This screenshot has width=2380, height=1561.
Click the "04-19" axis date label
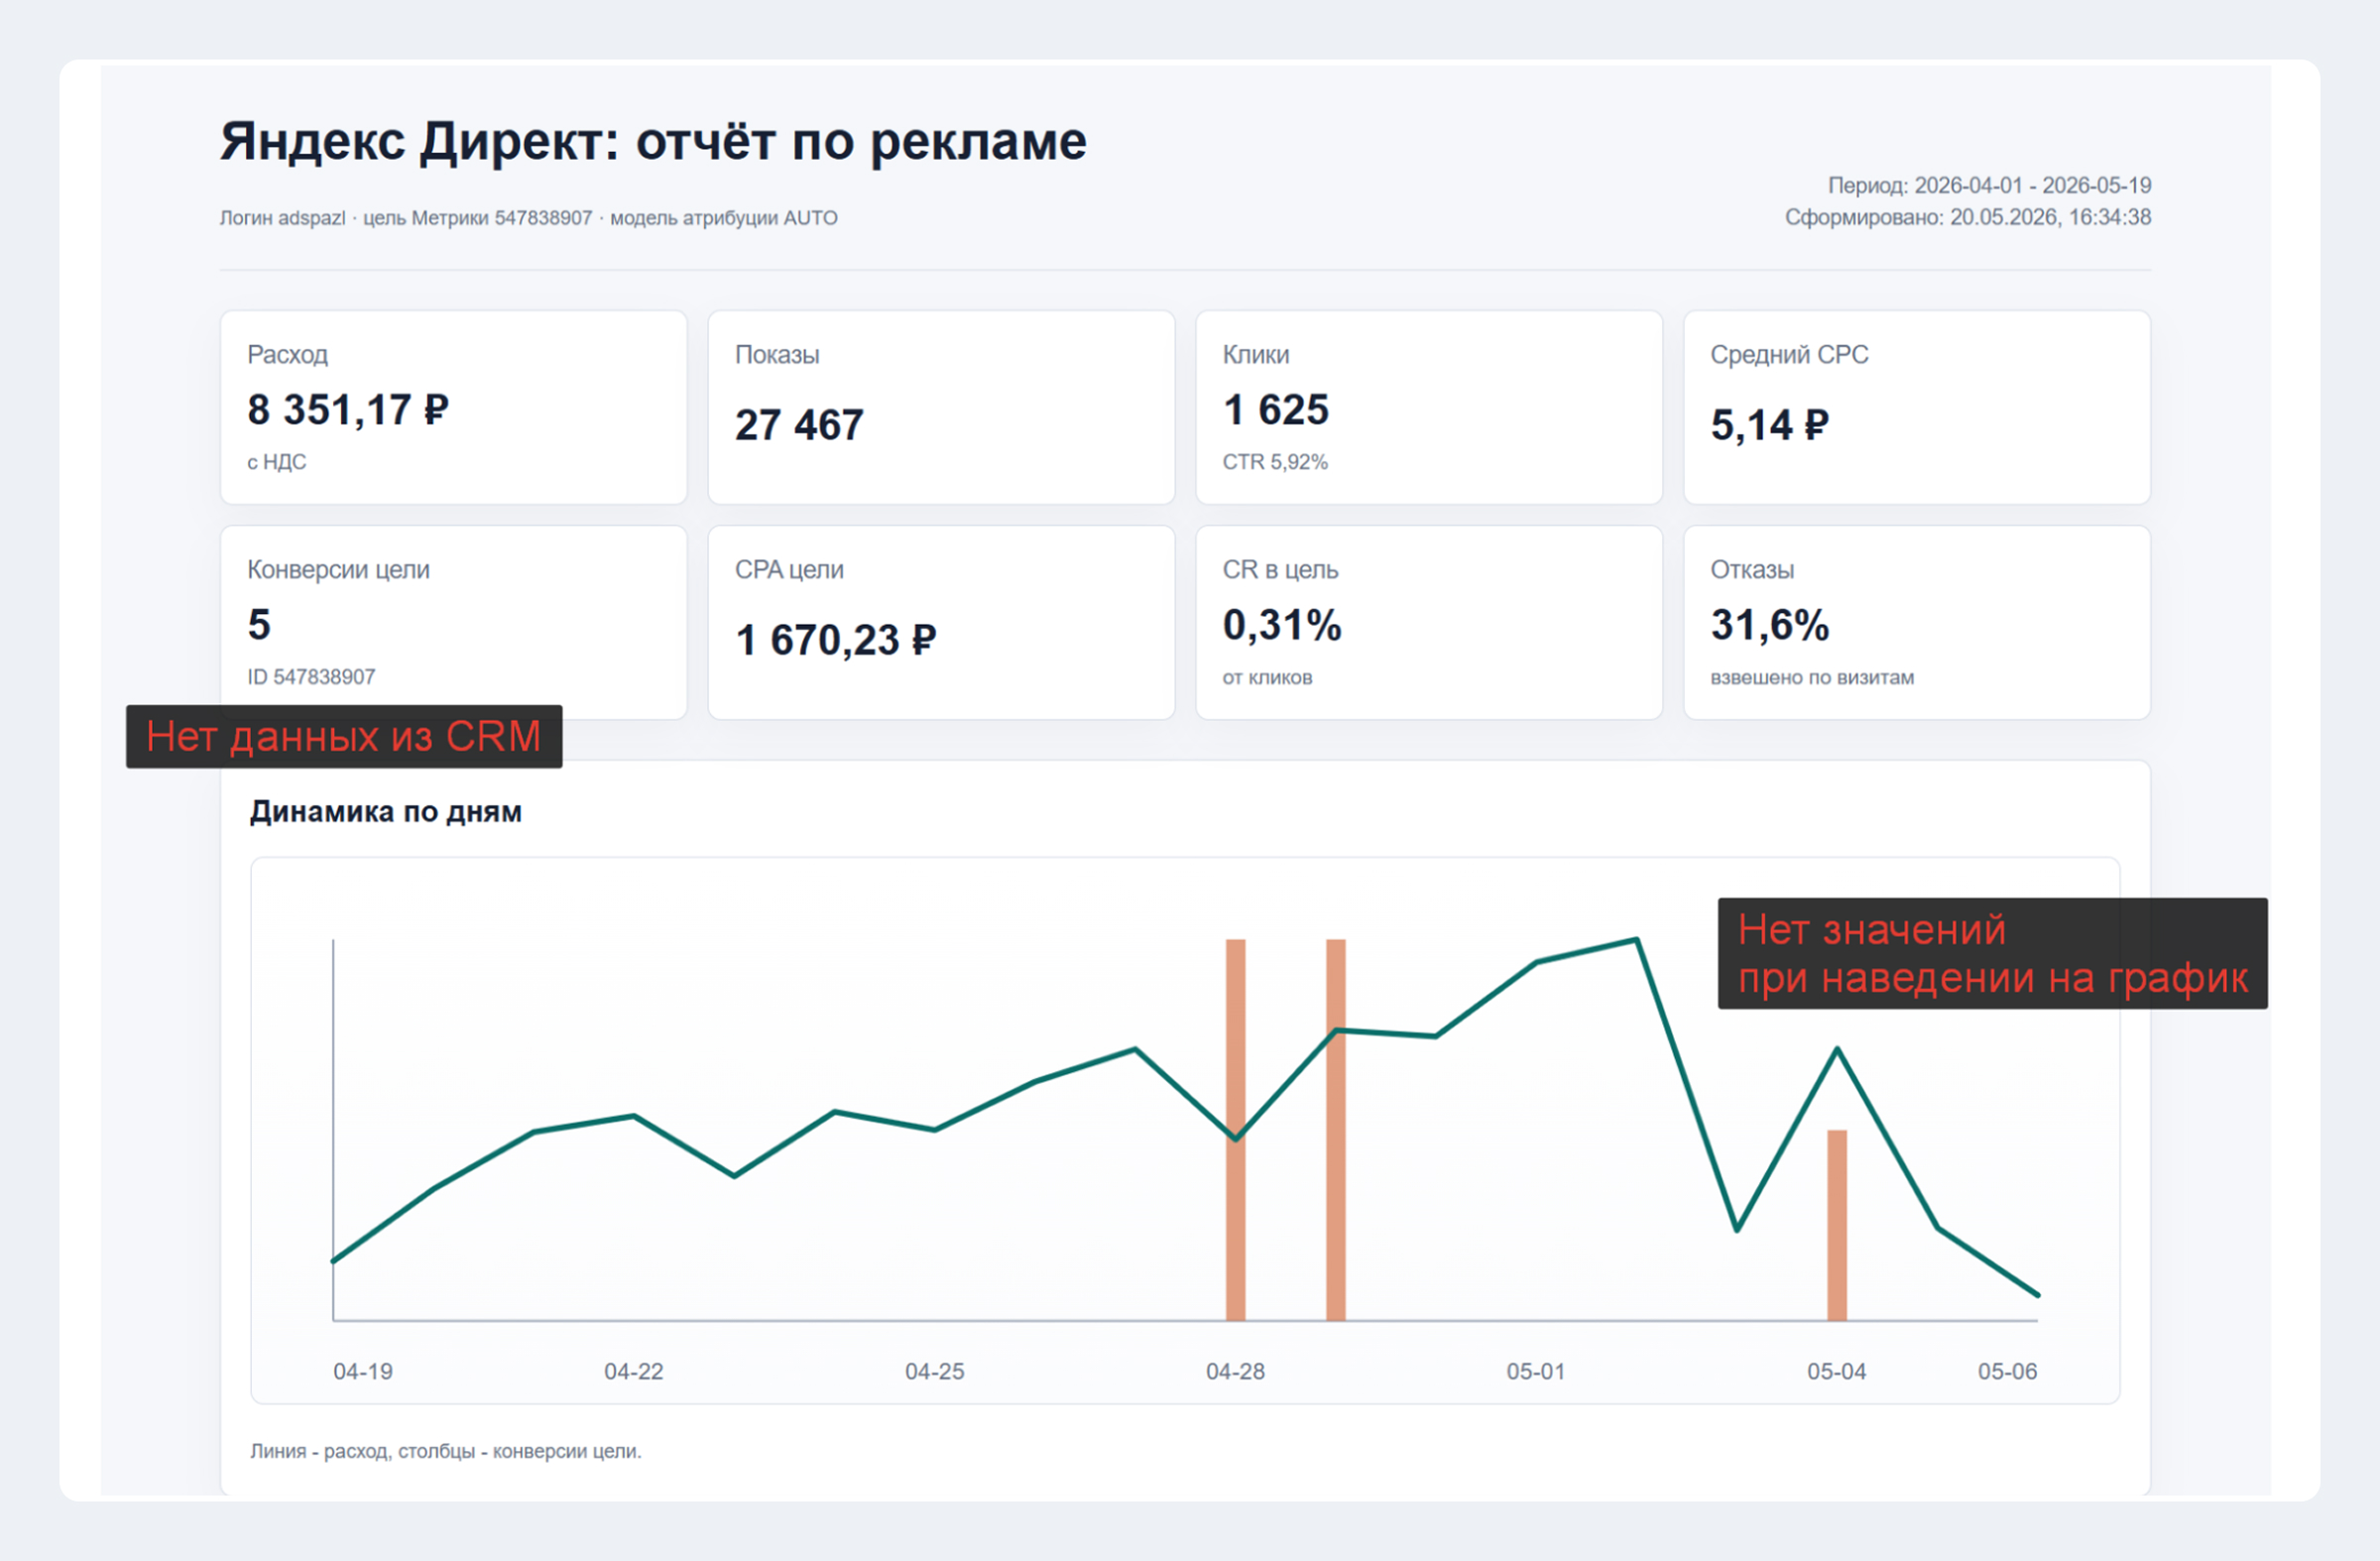(x=363, y=1371)
